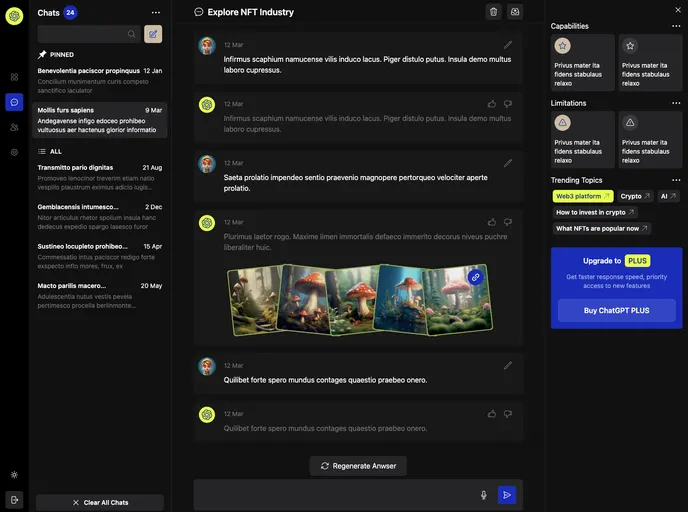This screenshot has height=512, width=688.
Task: Like the Infirmus scaphium bot reply
Action: (492, 104)
